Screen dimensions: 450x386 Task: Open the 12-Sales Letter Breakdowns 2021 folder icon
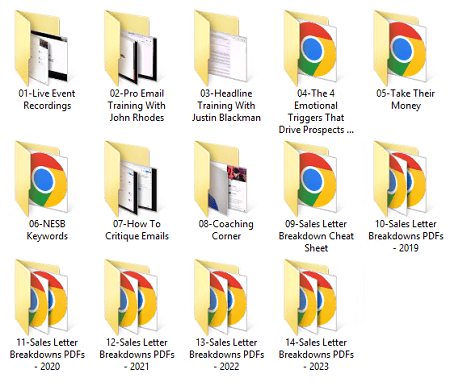click(x=131, y=297)
